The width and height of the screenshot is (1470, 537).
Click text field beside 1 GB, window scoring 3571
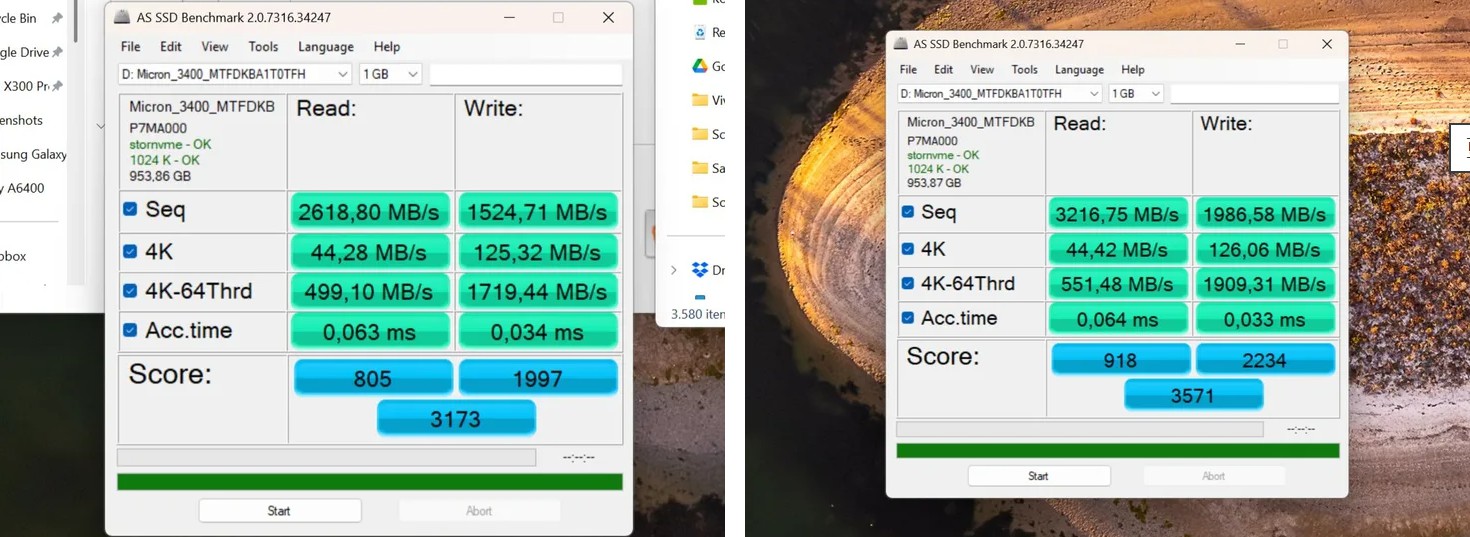click(1255, 93)
